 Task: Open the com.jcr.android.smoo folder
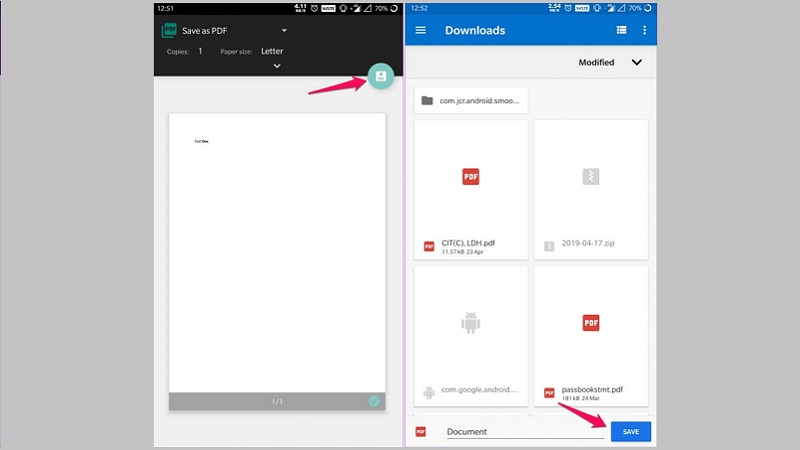coord(470,101)
